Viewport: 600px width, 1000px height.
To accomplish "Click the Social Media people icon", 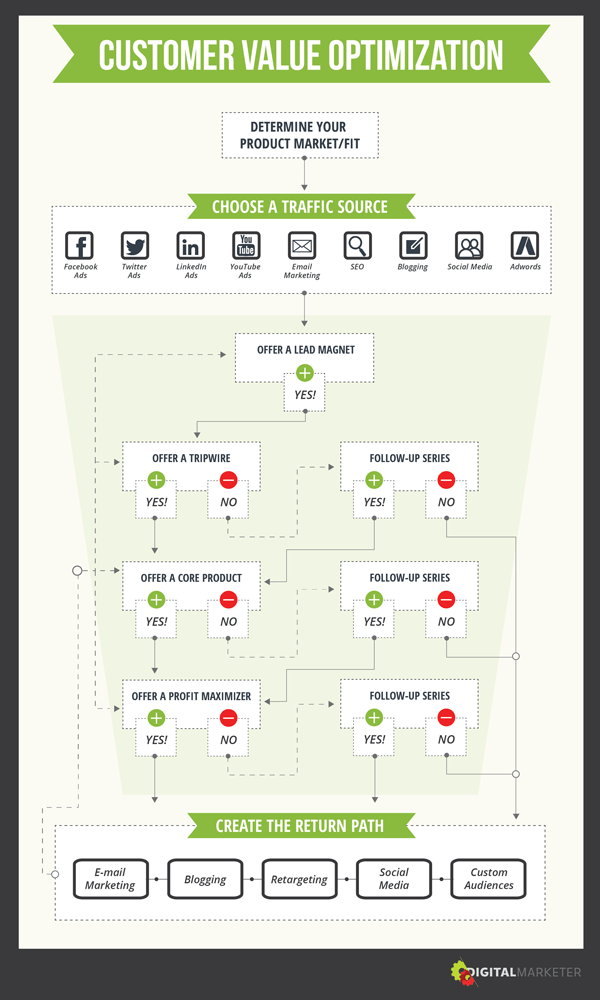I will [469, 246].
